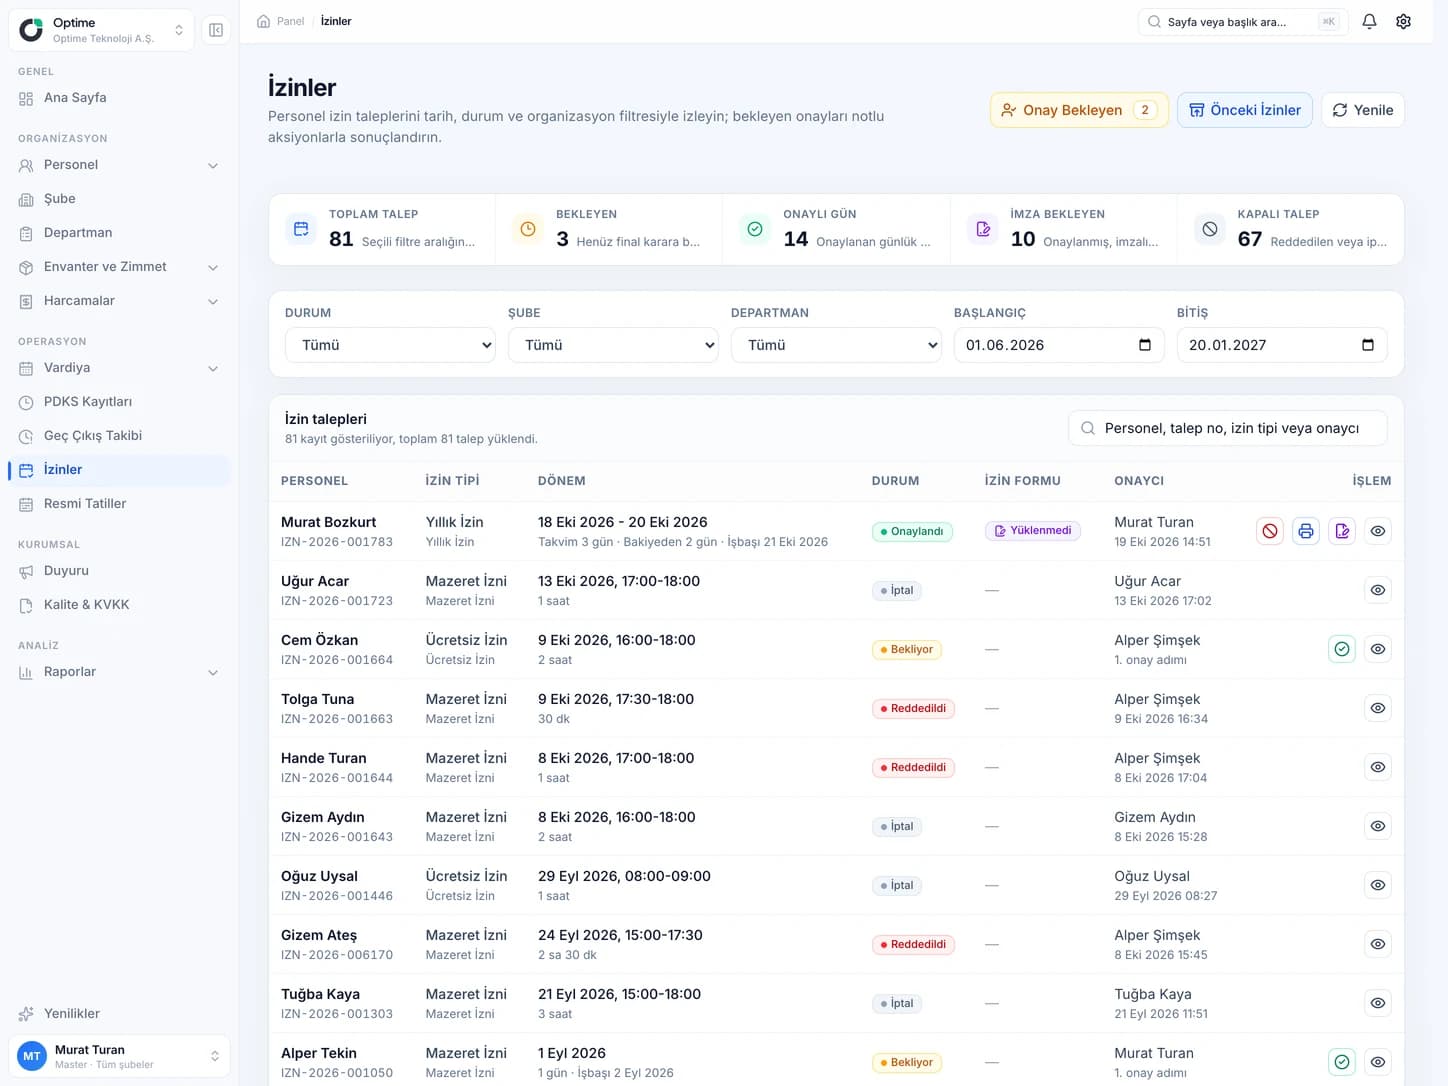Open Resmi Tatiller

(x=119, y=504)
